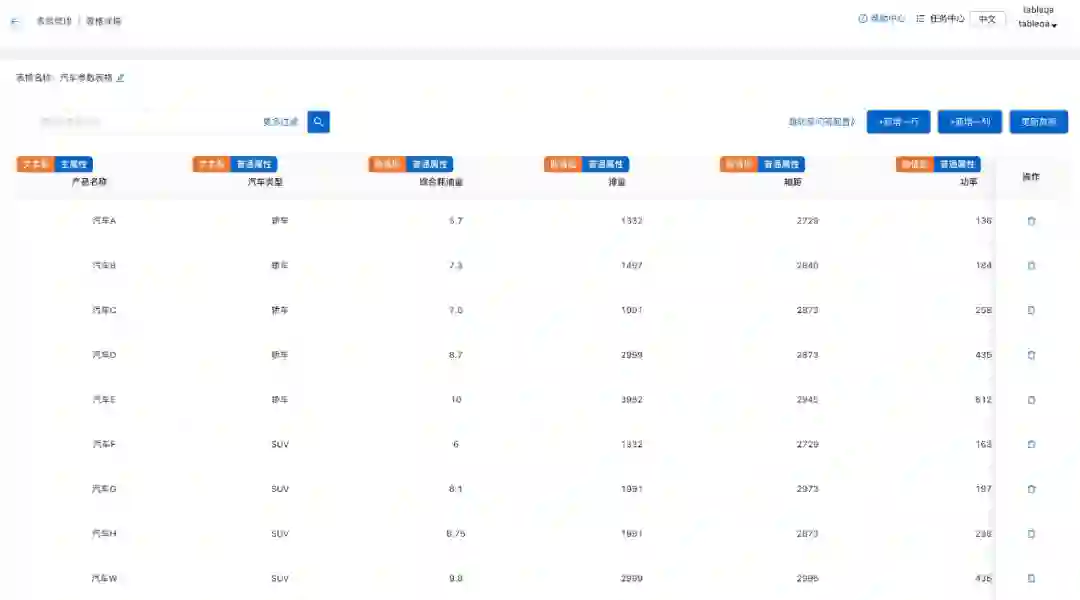1080x600 pixels.
Task: Delete the 汽车D row
Action: pyautogui.click(x=1031, y=355)
